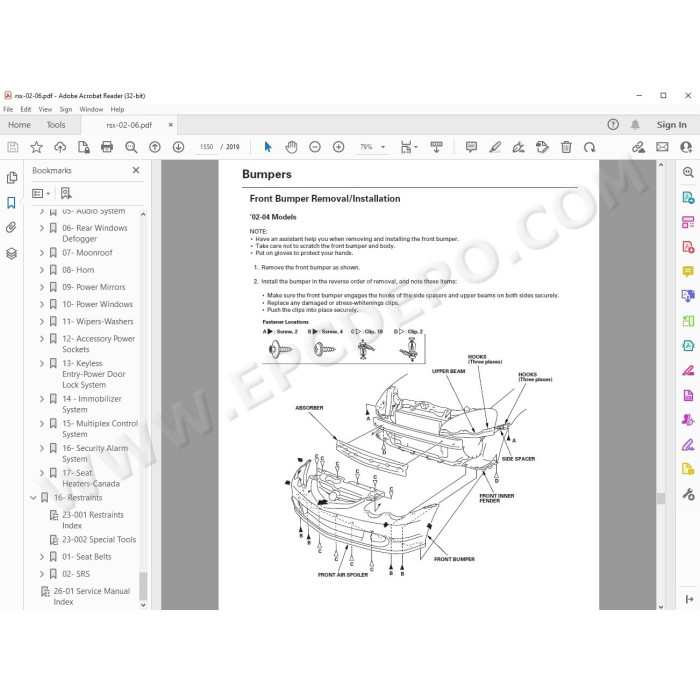Open the right-pane Comment tool
The height and width of the screenshot is (700, 700).
click(x=688, y=271)
